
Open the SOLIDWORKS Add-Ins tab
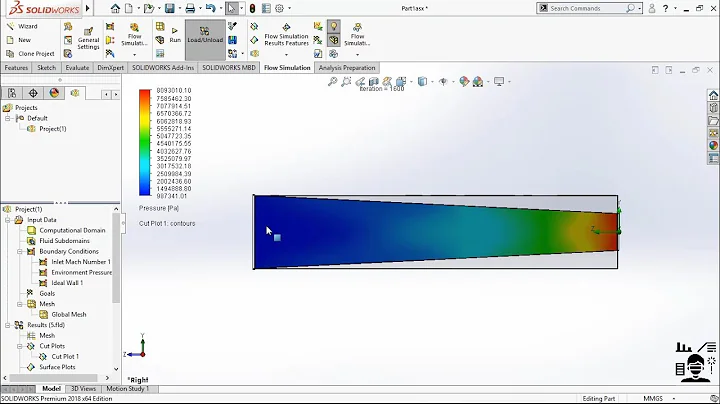click(x=163, y=67)
